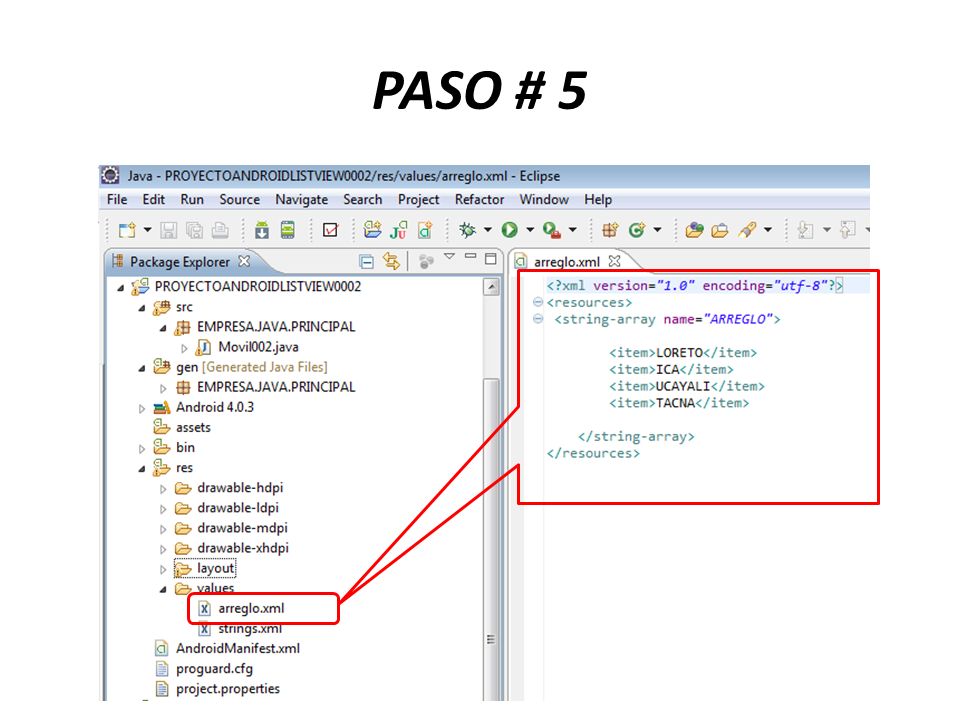The height and width of the screenshot is (720, 960).
Task: Click the New Android JUnit test icon
Action: 399,230
